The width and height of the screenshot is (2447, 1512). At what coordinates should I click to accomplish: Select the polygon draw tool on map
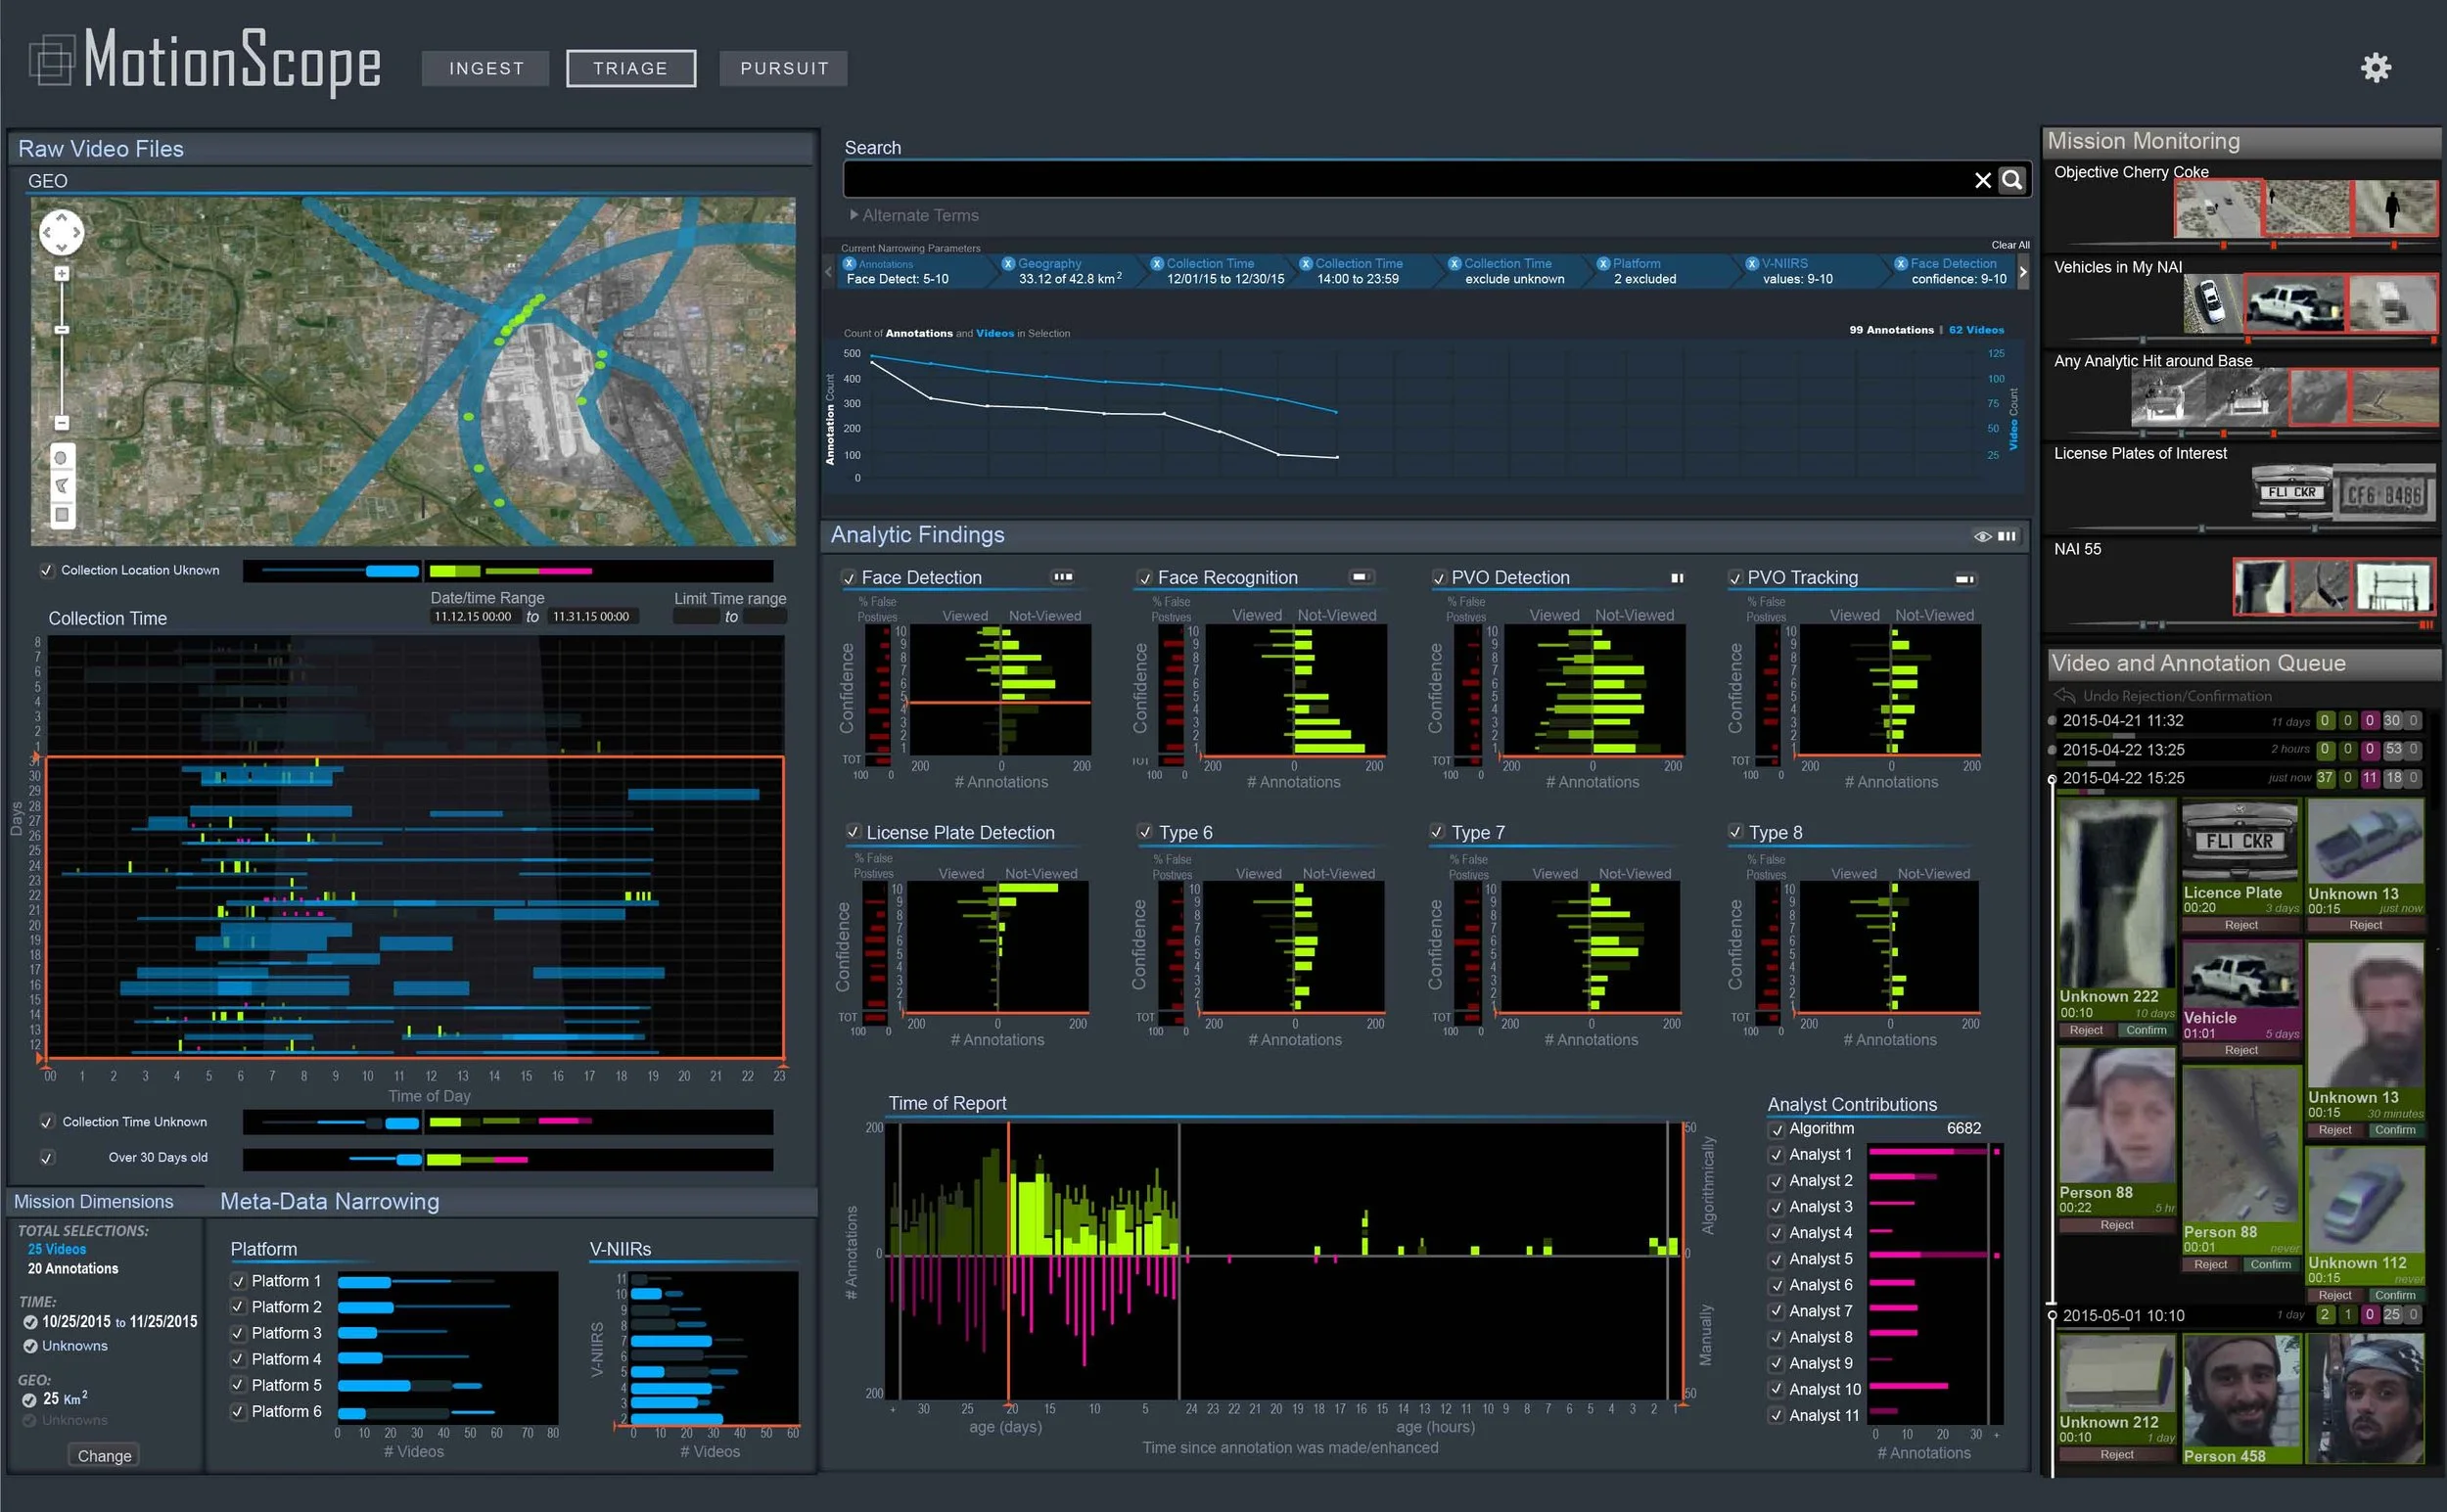(62, 486)
